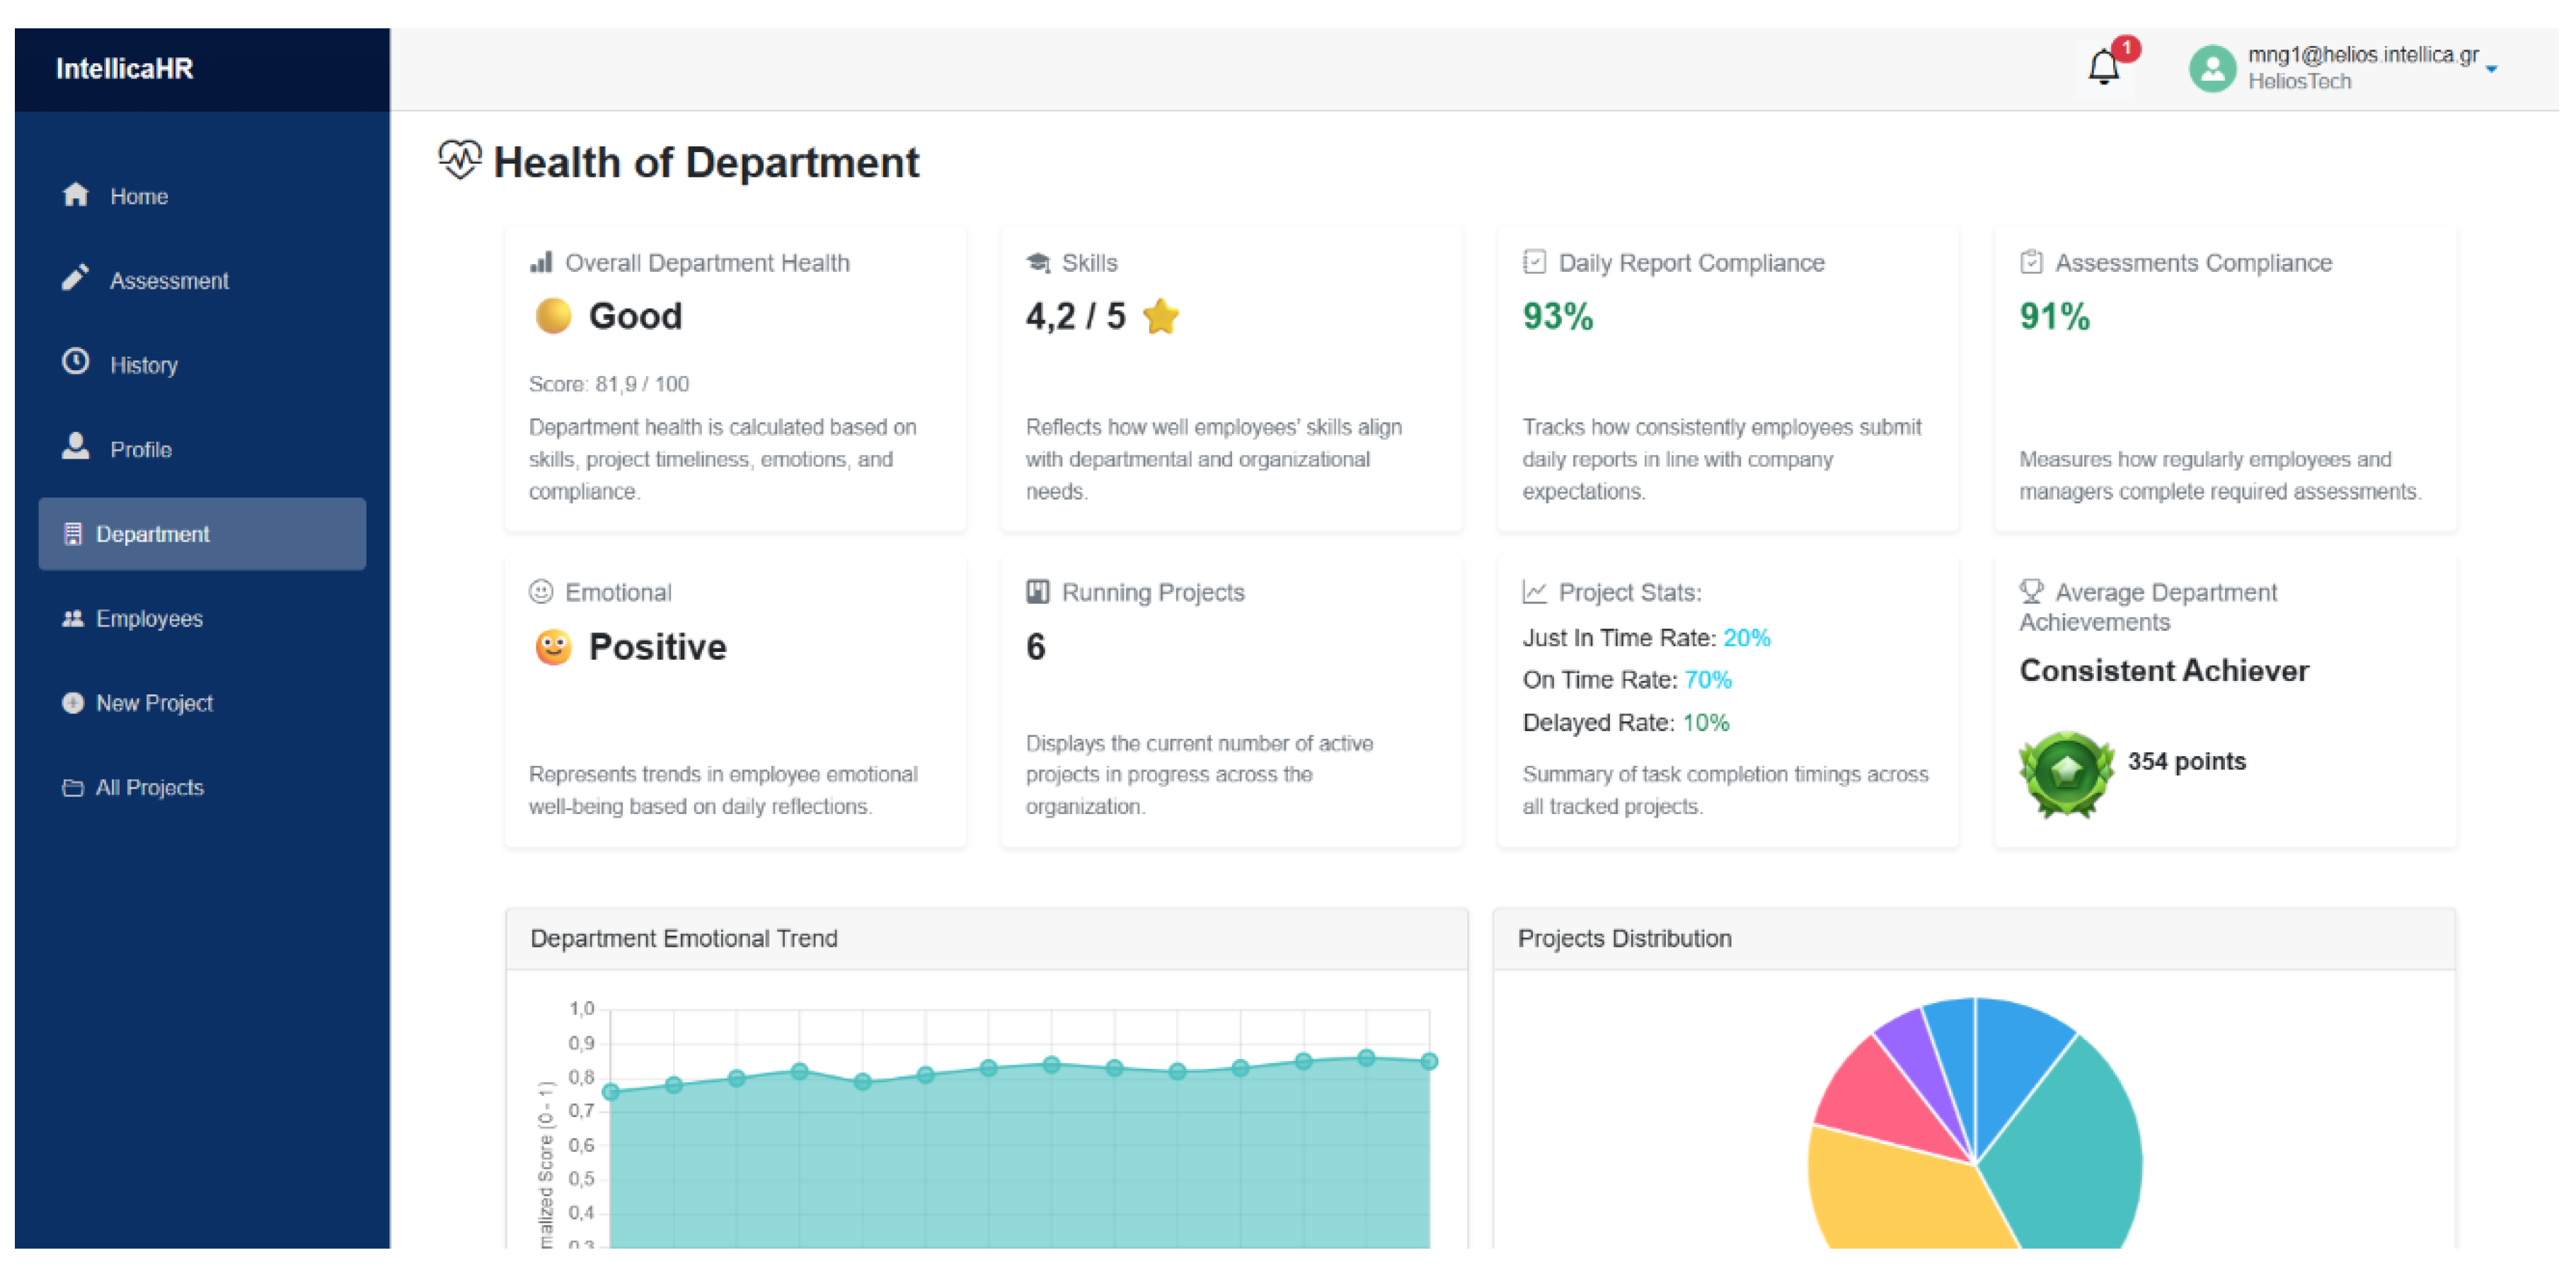Viewport: 2576px width, 1272px height.
Task: Click the IntellicaHR brand link
Action: pos(124,68)
